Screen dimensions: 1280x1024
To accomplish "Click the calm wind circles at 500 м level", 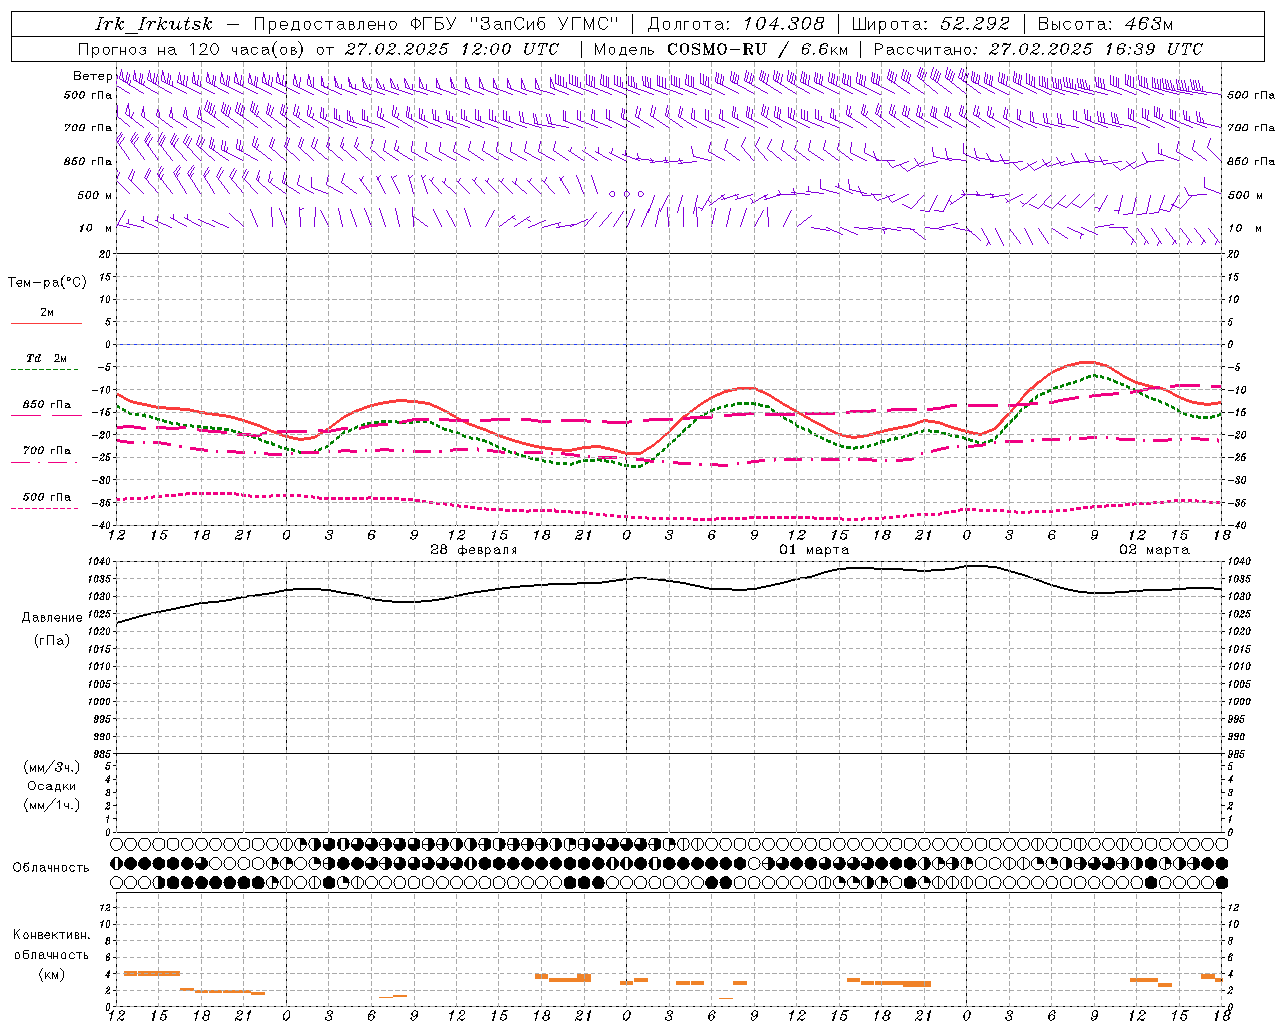I will [x=626, y=194].
